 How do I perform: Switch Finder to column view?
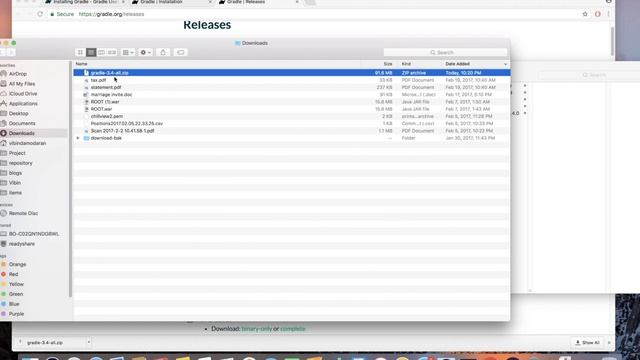pyautogui.click(x=101, y=52)
